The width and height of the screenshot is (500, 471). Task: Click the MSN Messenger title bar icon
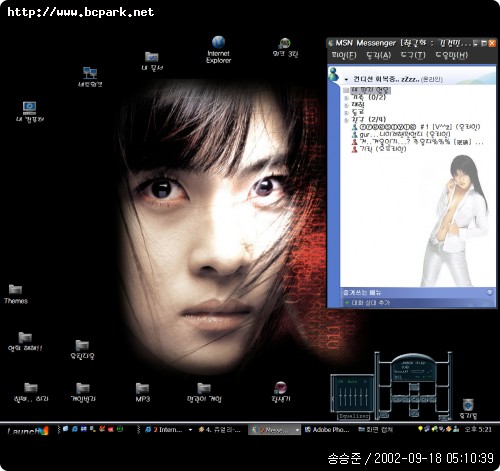(331, 43)
